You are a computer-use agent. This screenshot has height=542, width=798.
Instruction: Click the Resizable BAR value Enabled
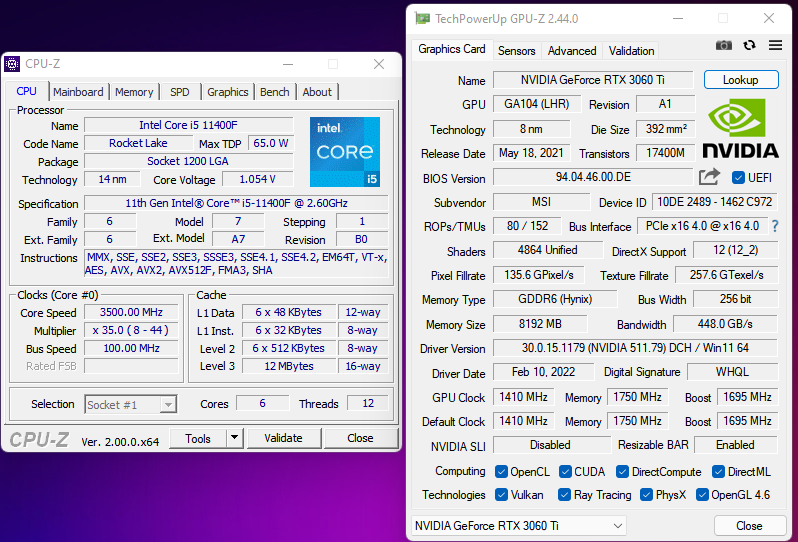735,445
